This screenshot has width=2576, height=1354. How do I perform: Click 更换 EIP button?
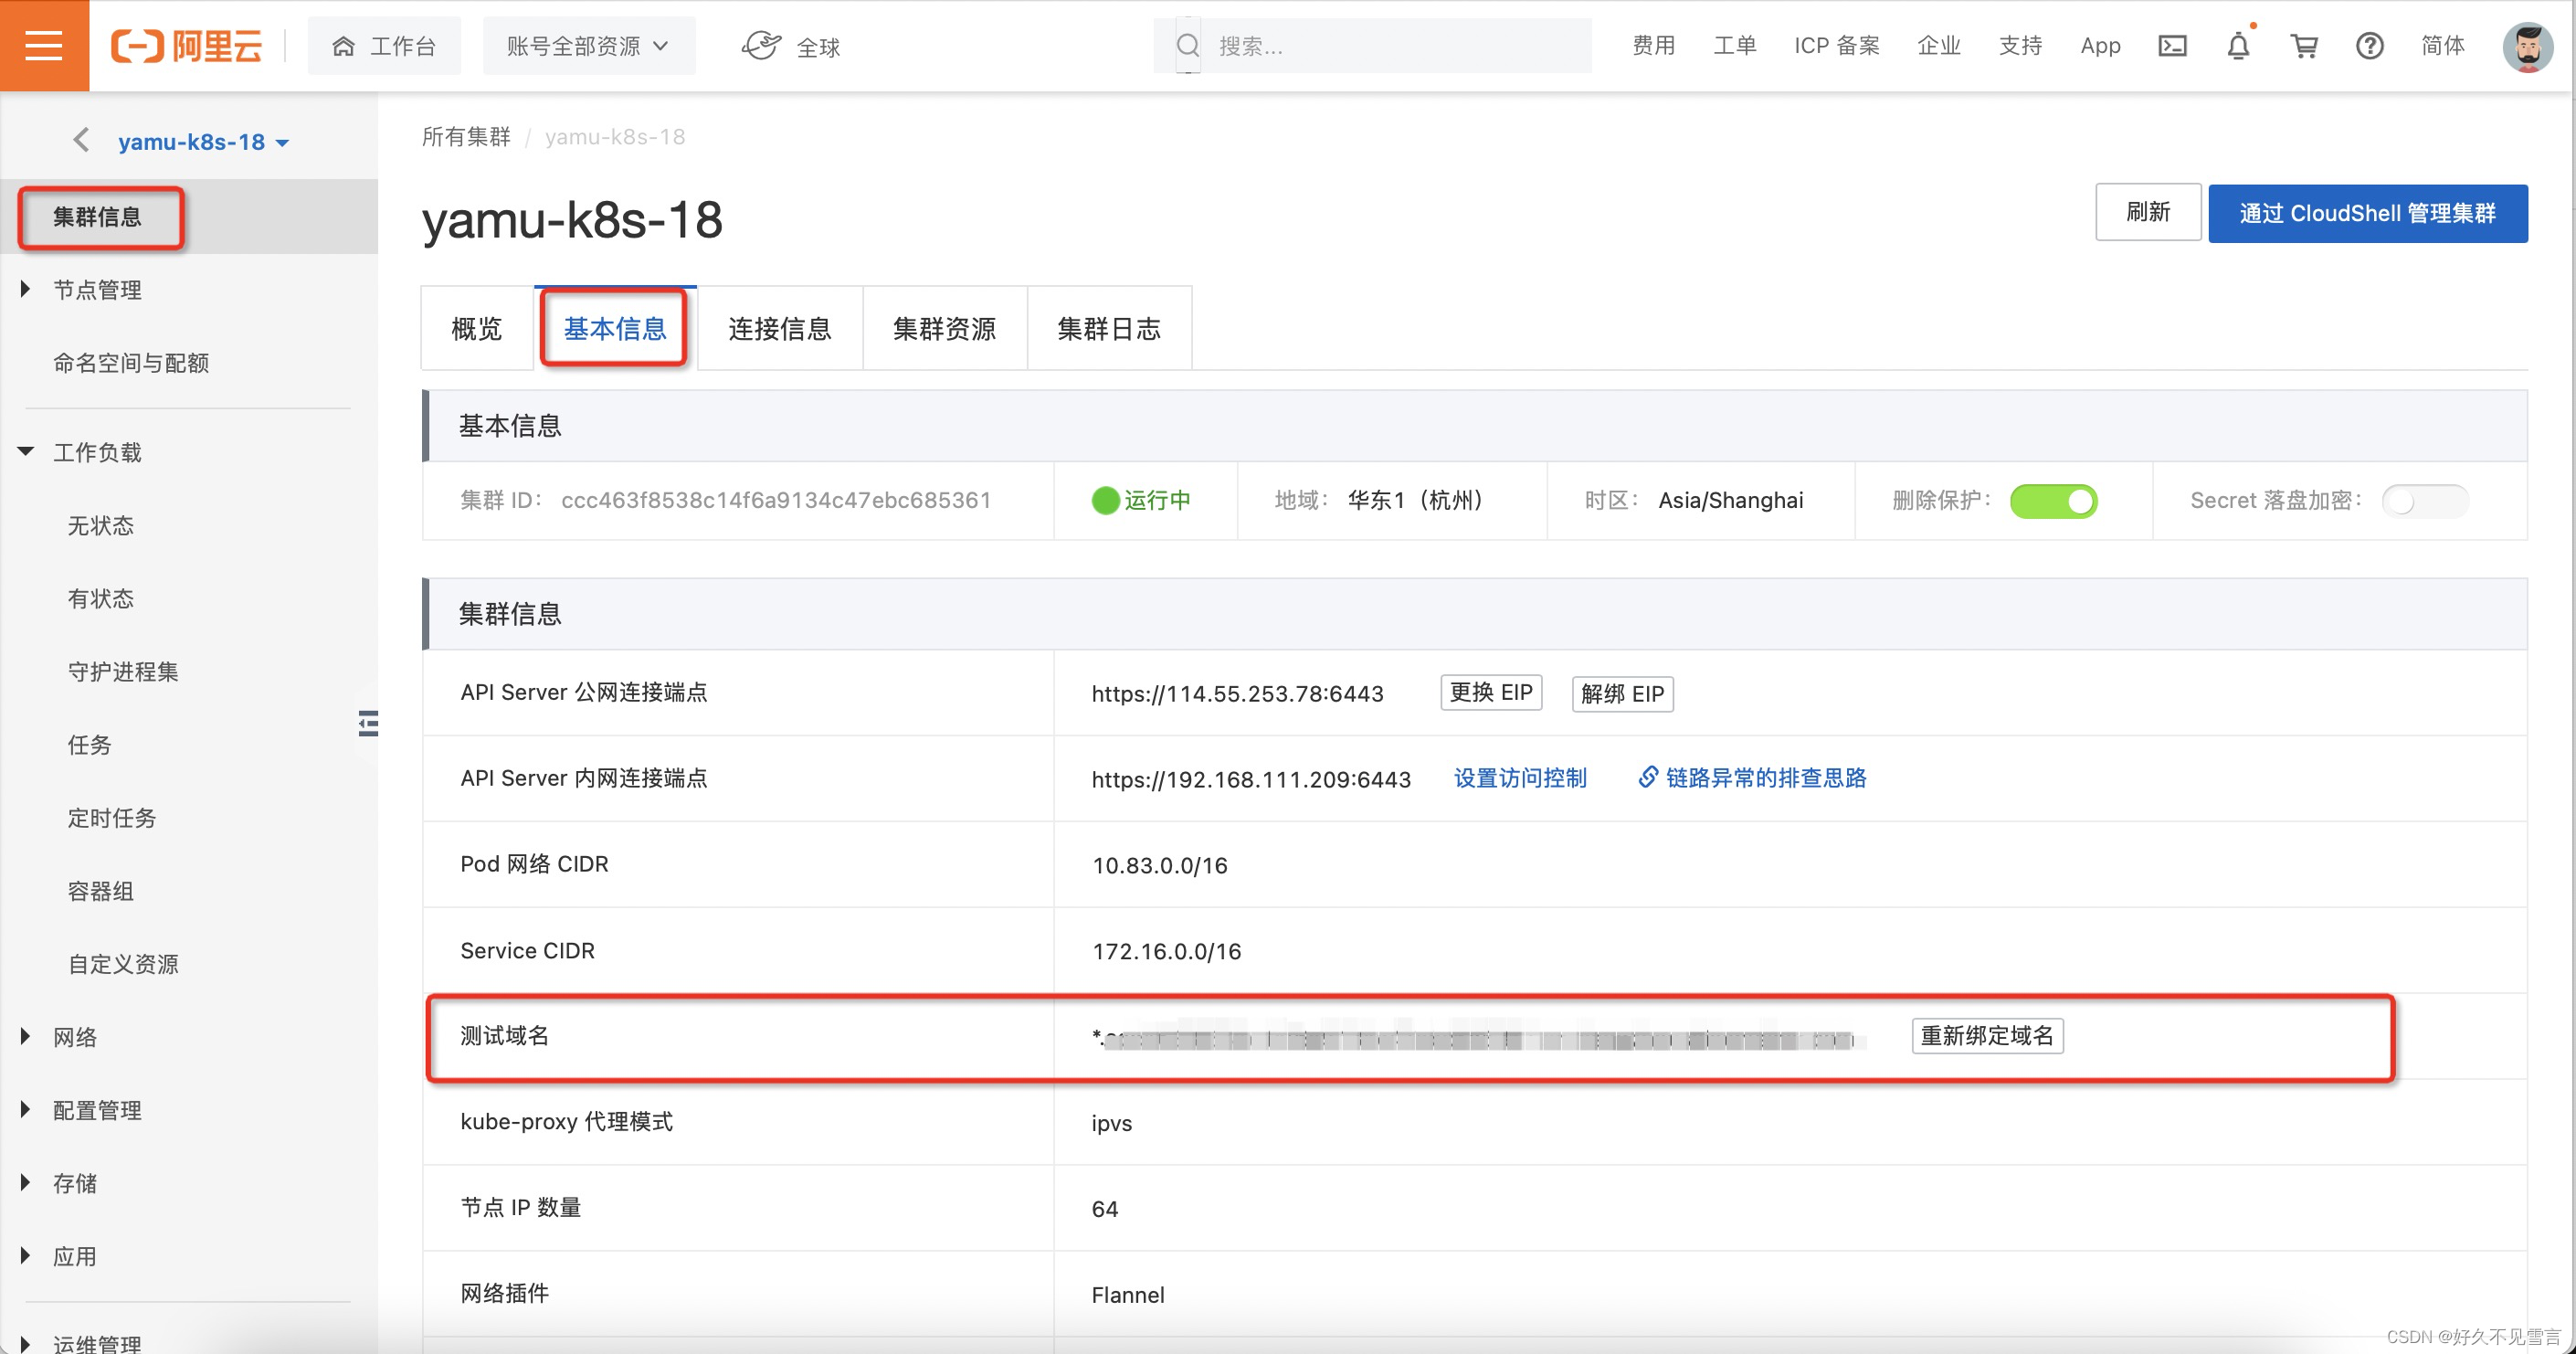[x=1491, y=692]
